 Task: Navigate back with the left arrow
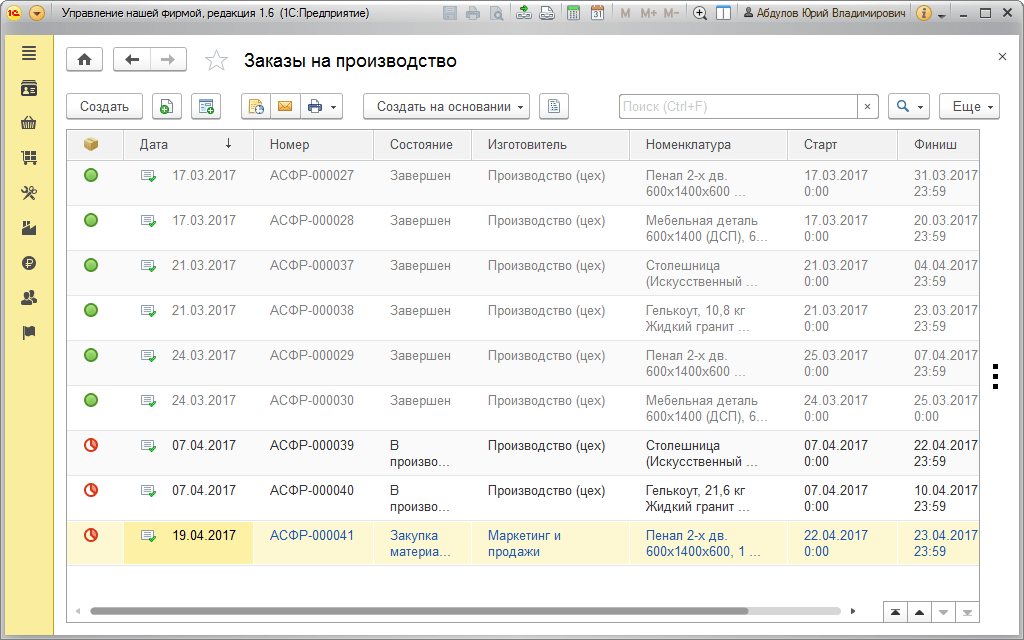[x=132, y=60]
